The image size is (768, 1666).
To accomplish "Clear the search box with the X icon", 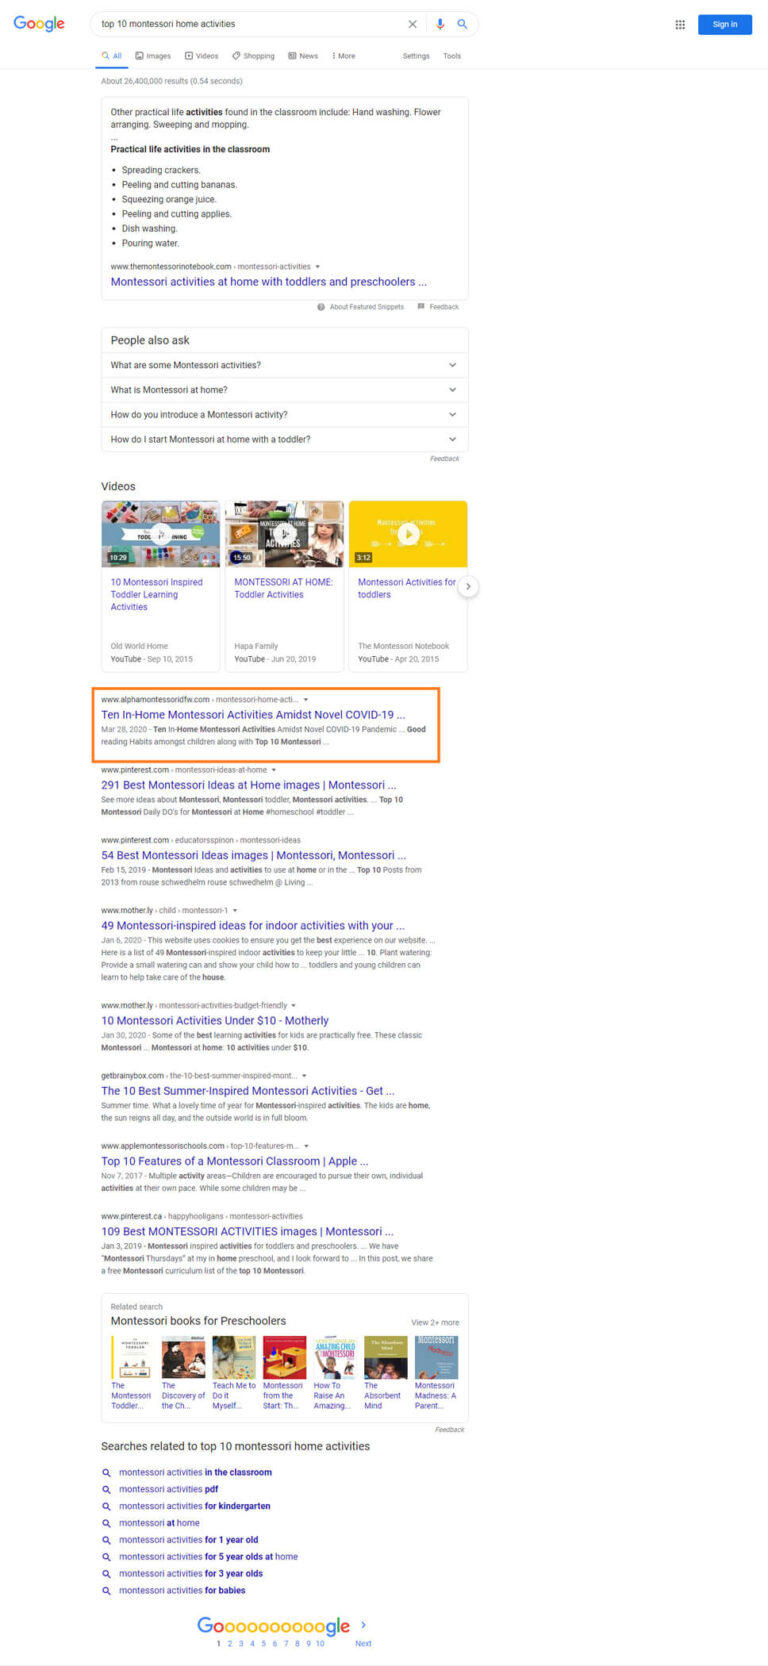I will (412, 24).
